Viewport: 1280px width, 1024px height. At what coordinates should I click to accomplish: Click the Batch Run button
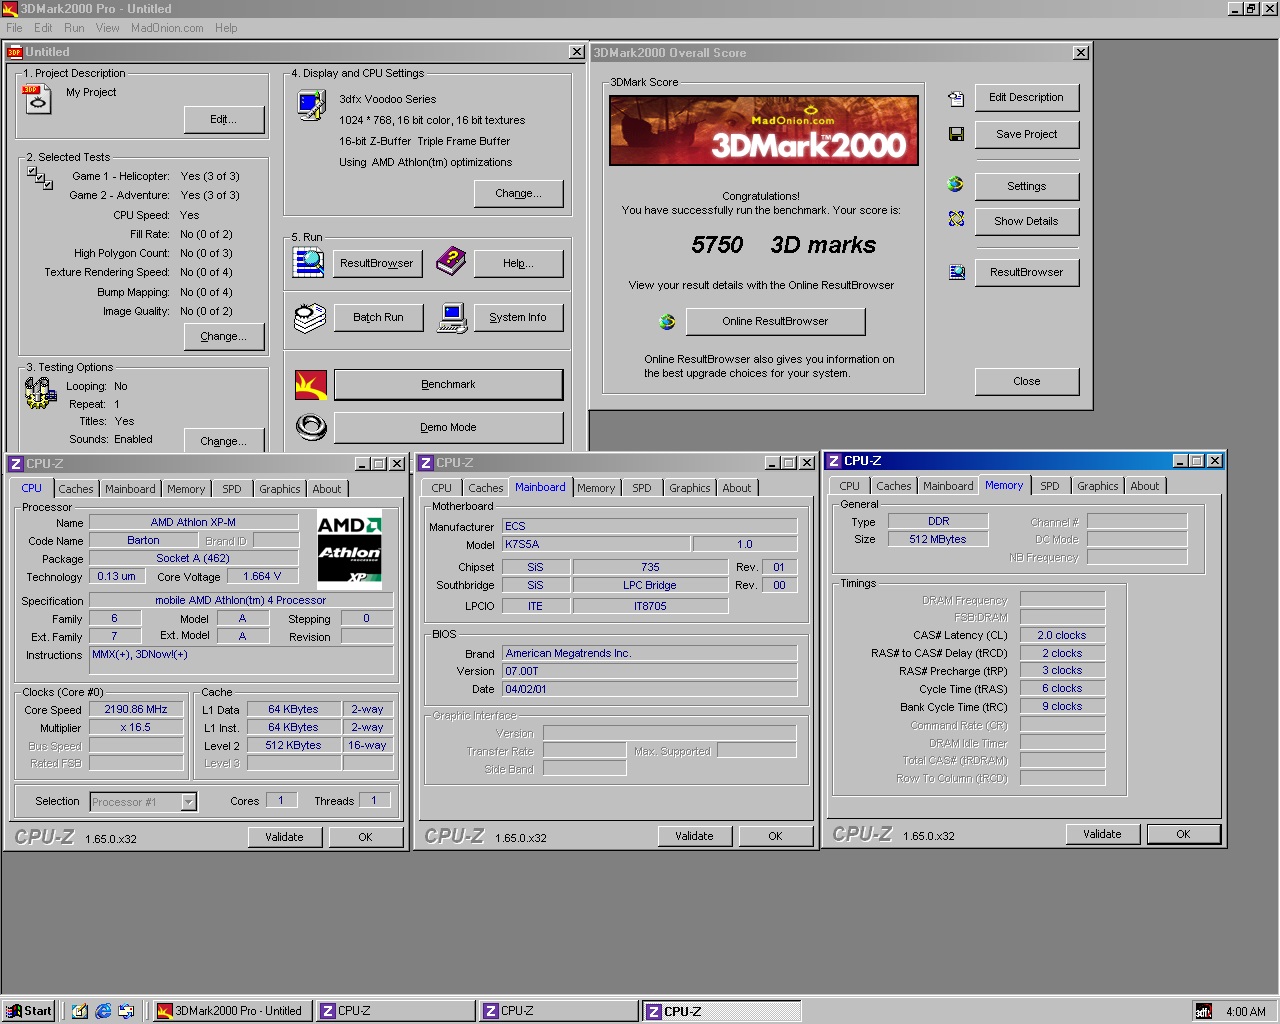click(378, 318)
